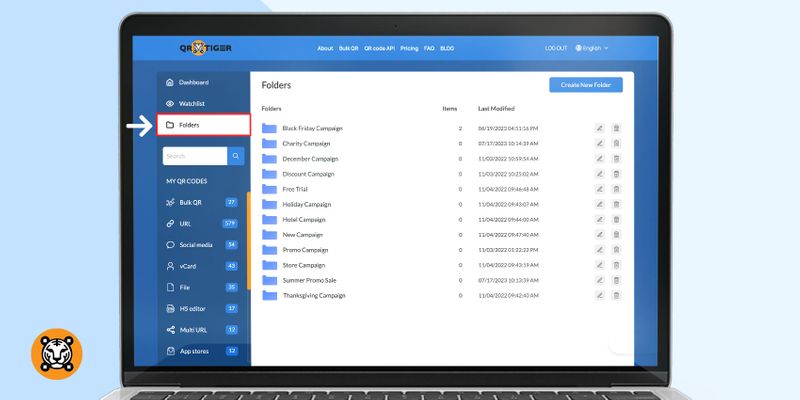The height and width of the screenshot is (400, 800).
Task: Open Multi URL QR codes category
Action: [202, 330]
